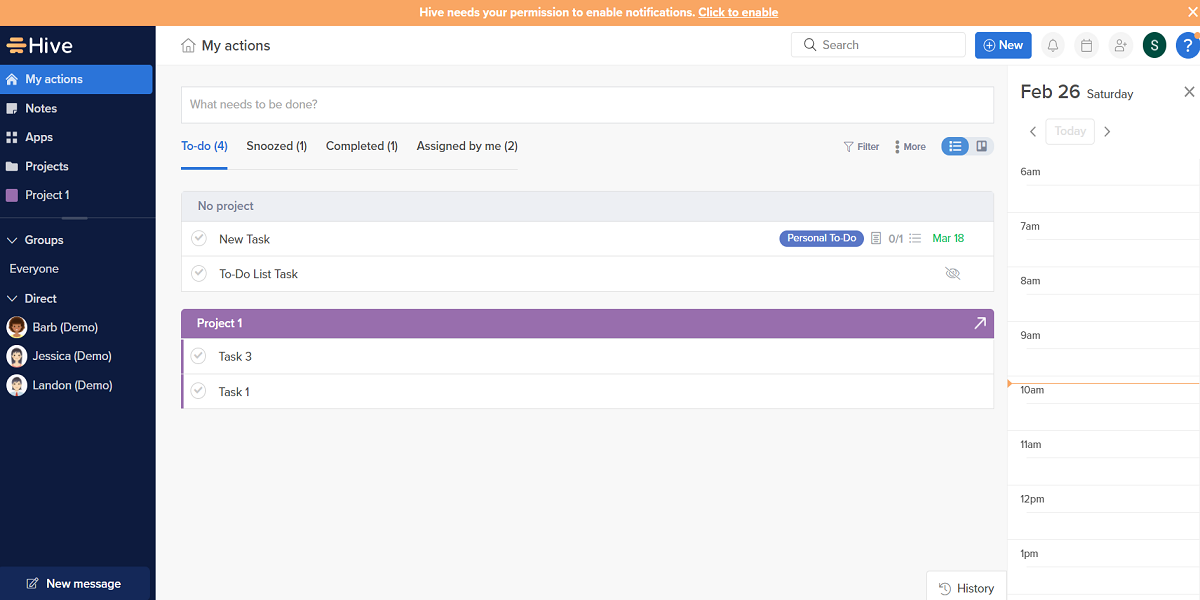Screen dimensions: 1200x600
Task: Click the subactions list icon on New Task
Action: tap(915, 239)
